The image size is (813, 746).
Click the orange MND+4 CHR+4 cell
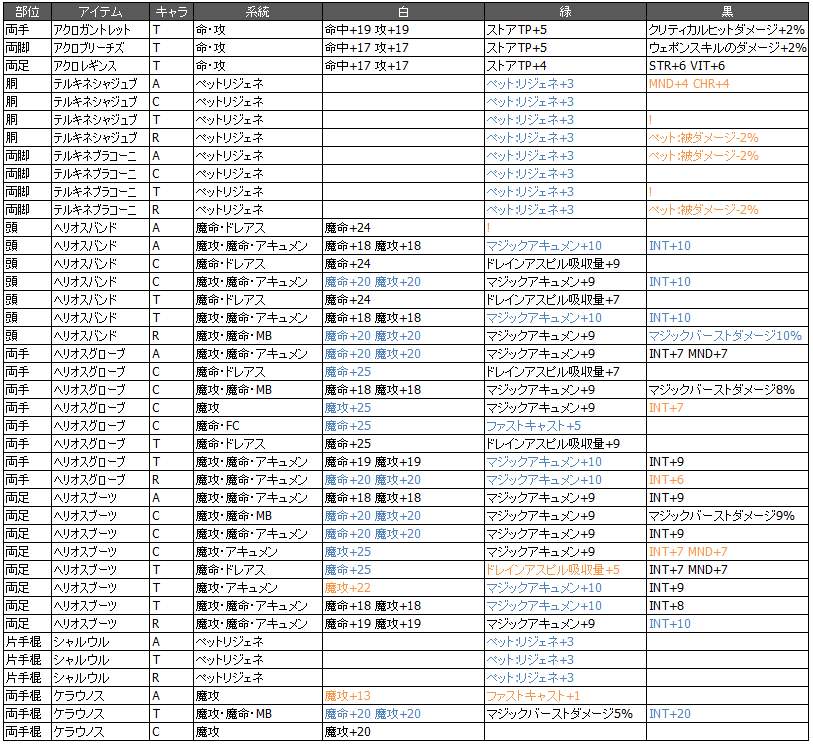pos(727,84)
